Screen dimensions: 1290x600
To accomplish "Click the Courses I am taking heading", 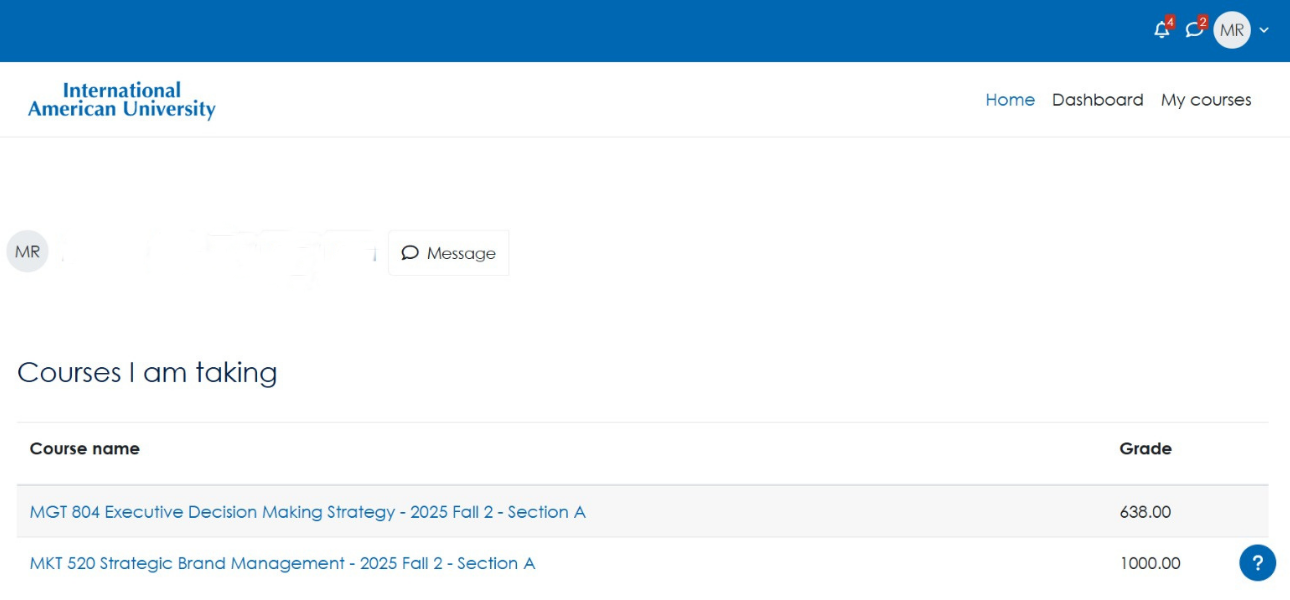I will pos(147,373).
